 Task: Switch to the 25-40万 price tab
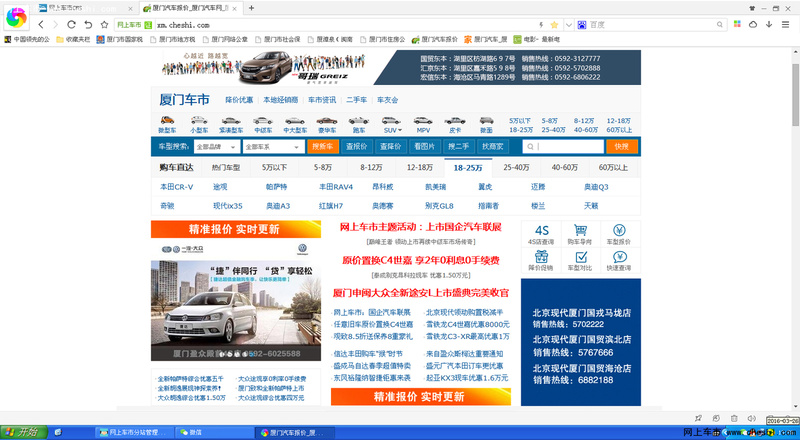[516, 167]
